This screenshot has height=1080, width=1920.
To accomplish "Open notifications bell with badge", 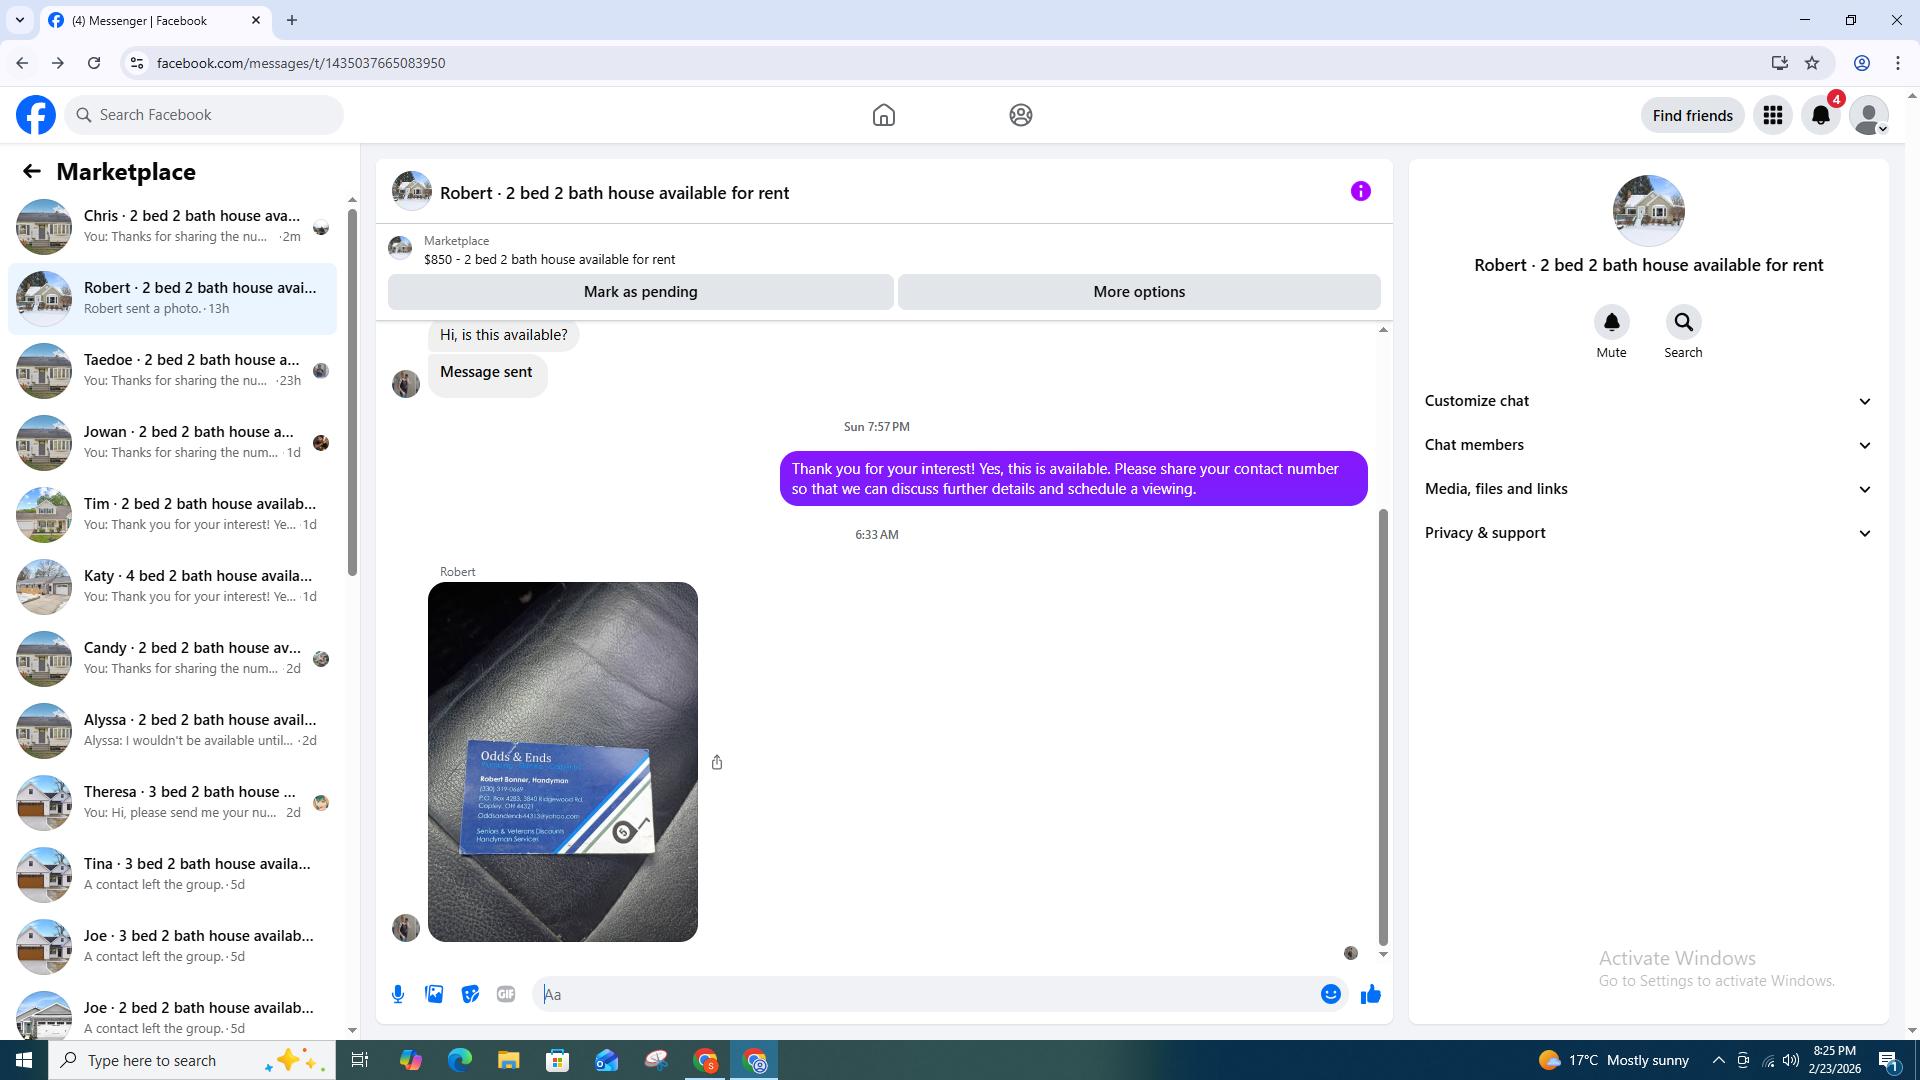I will tap(1821, 115).
